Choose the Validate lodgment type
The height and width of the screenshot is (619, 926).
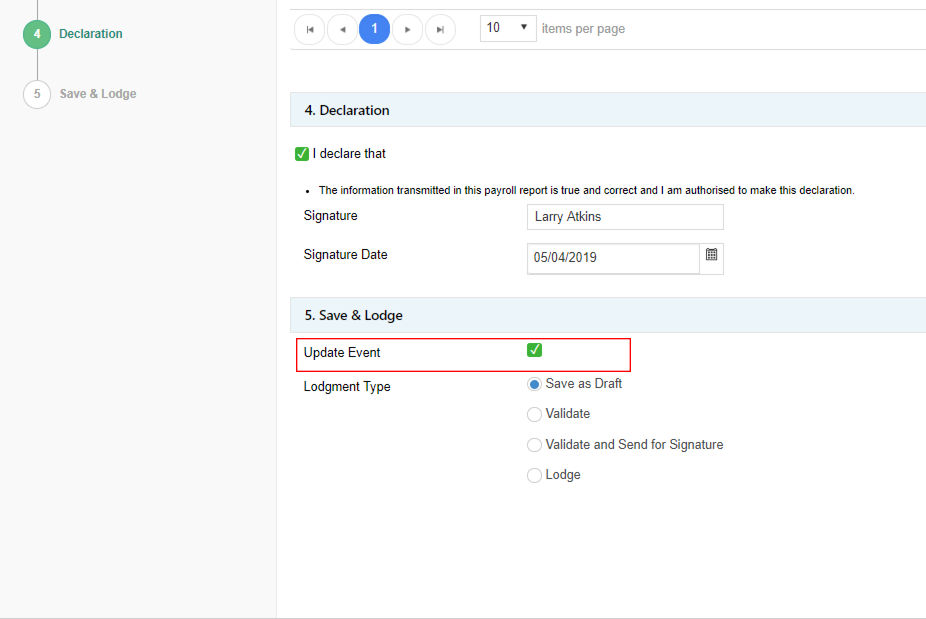coord(534,414)
